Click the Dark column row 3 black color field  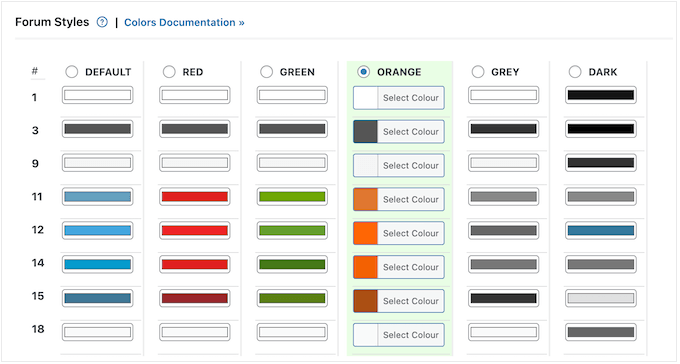[x=601, y=129]
